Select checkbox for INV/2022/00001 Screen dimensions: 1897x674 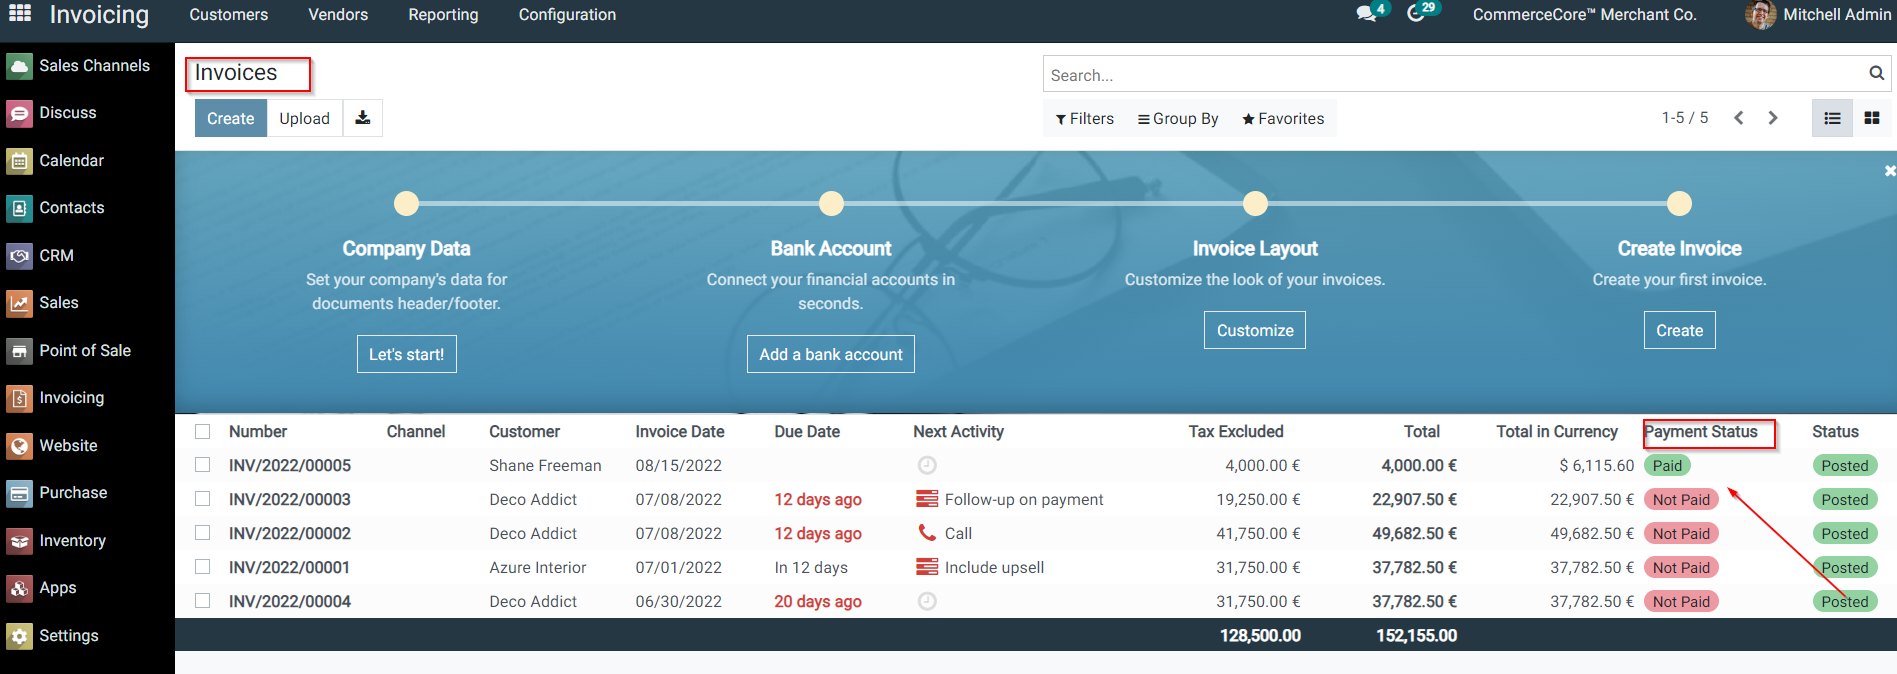pyautogui.click(x=203, y=567)
